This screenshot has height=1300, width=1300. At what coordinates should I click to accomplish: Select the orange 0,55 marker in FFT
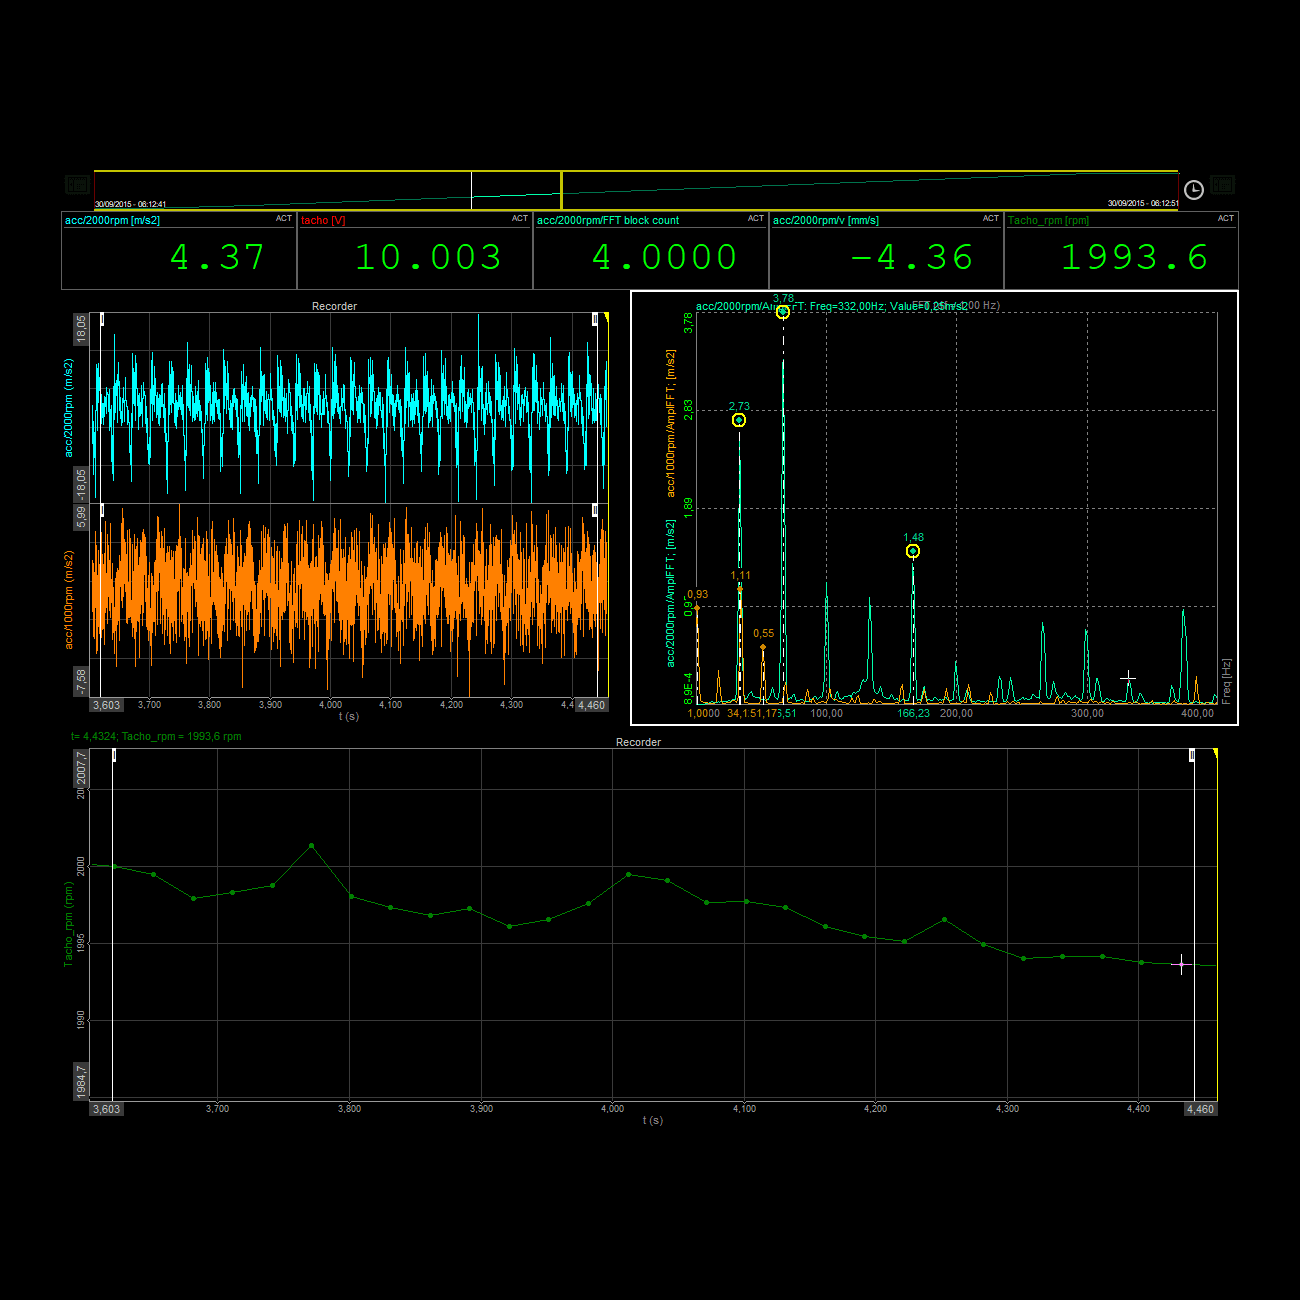pos(763,647)
